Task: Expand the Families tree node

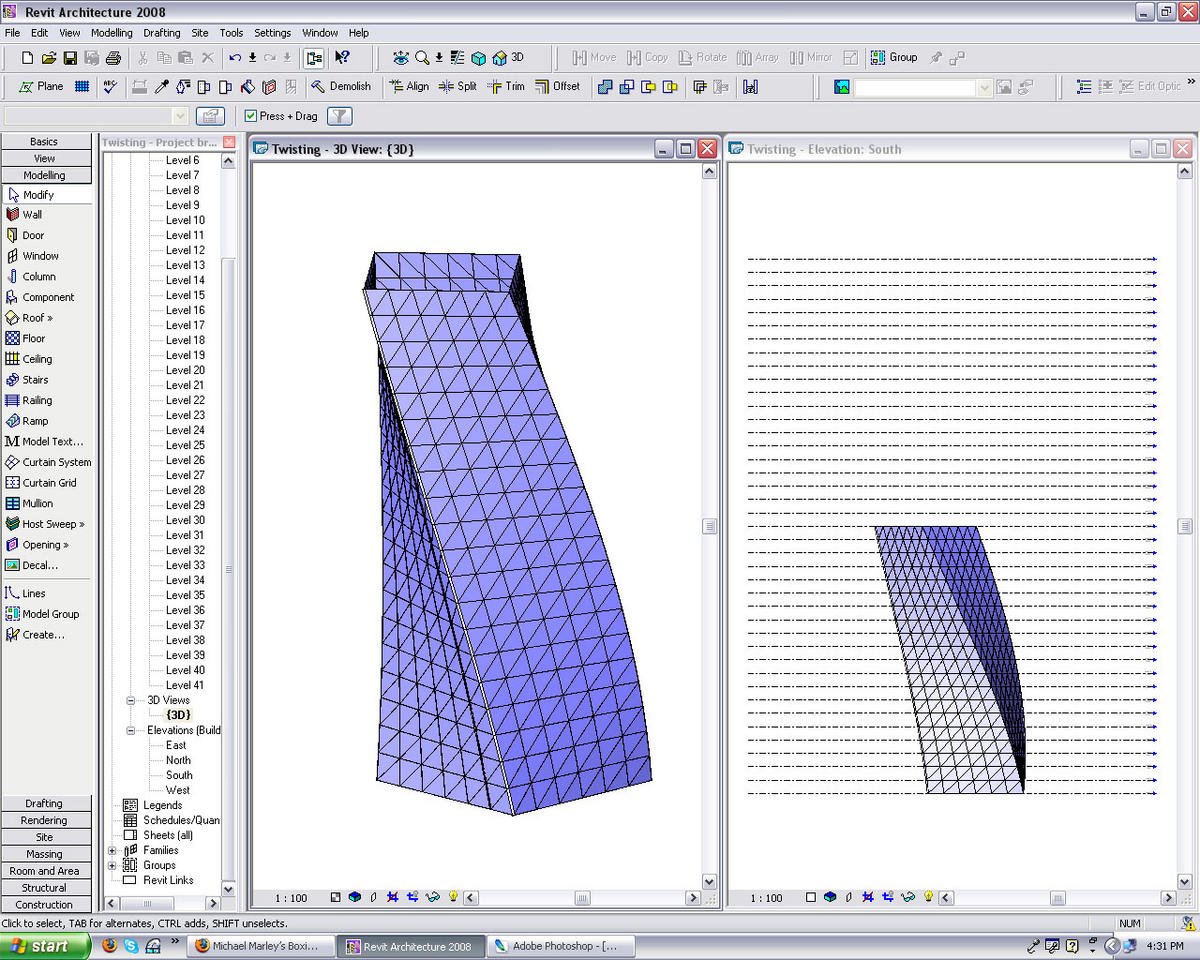Action: pos(112,850)
